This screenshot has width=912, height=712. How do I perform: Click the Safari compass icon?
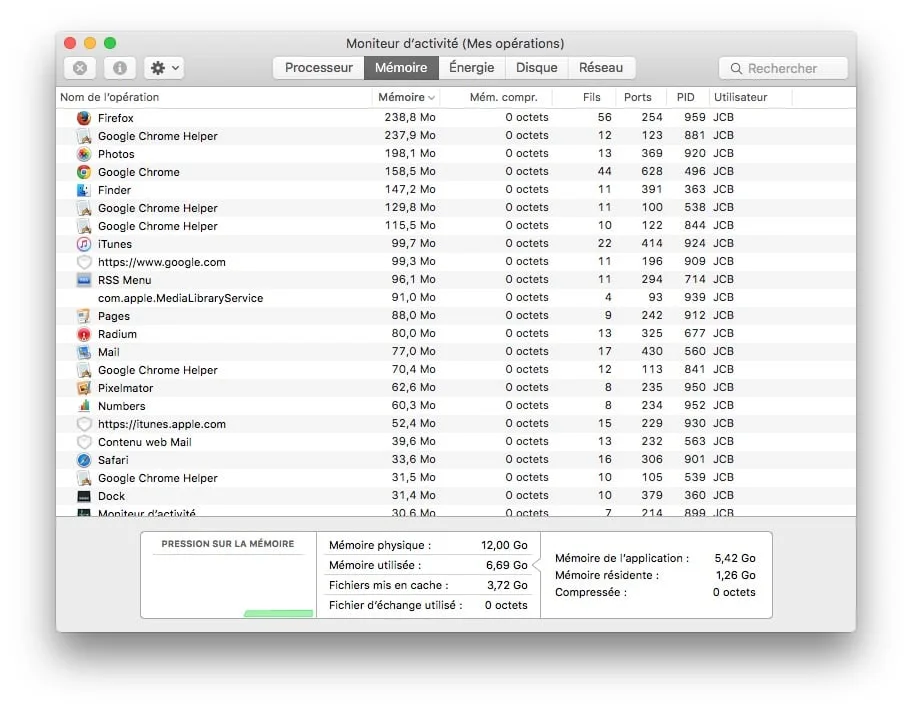click(83, 459)
